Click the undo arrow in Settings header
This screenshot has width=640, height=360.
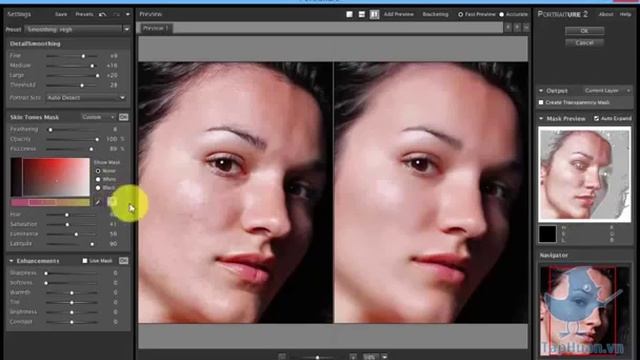tap(102, 14)
